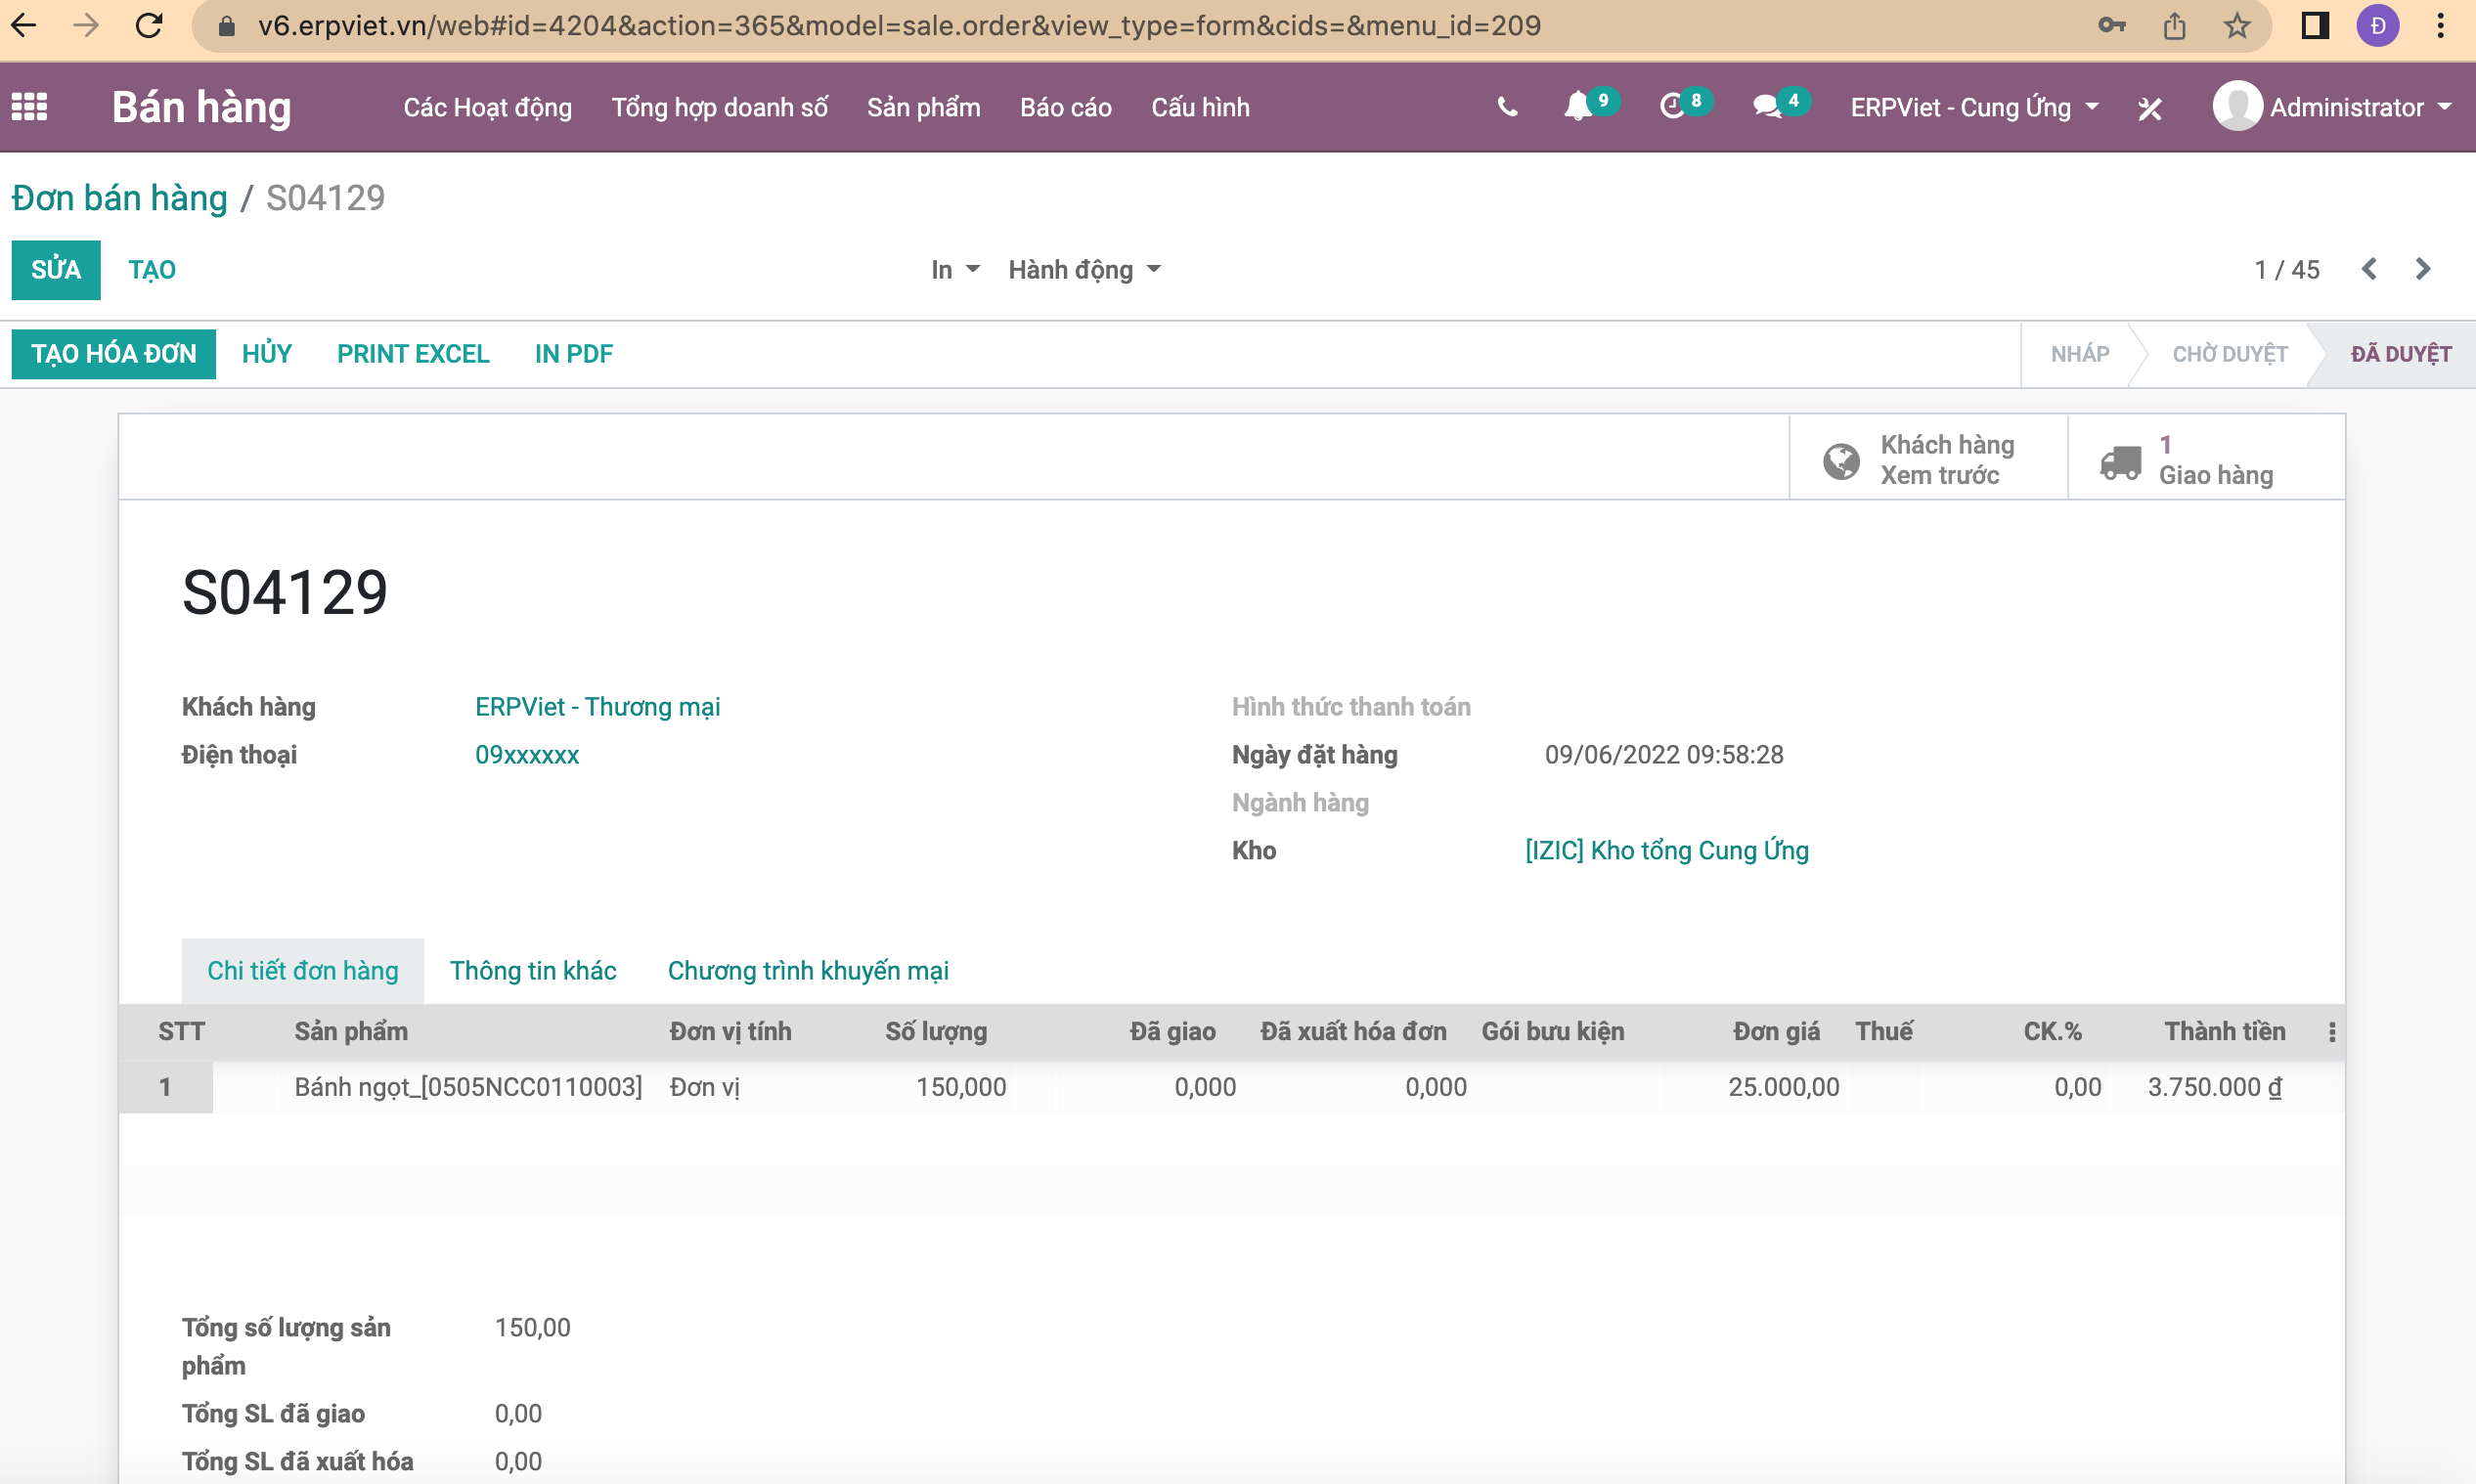This screenshot has width=2476, height=1484.
Task: Go to previous record arrow
Action: click(x=2370, y=269)
